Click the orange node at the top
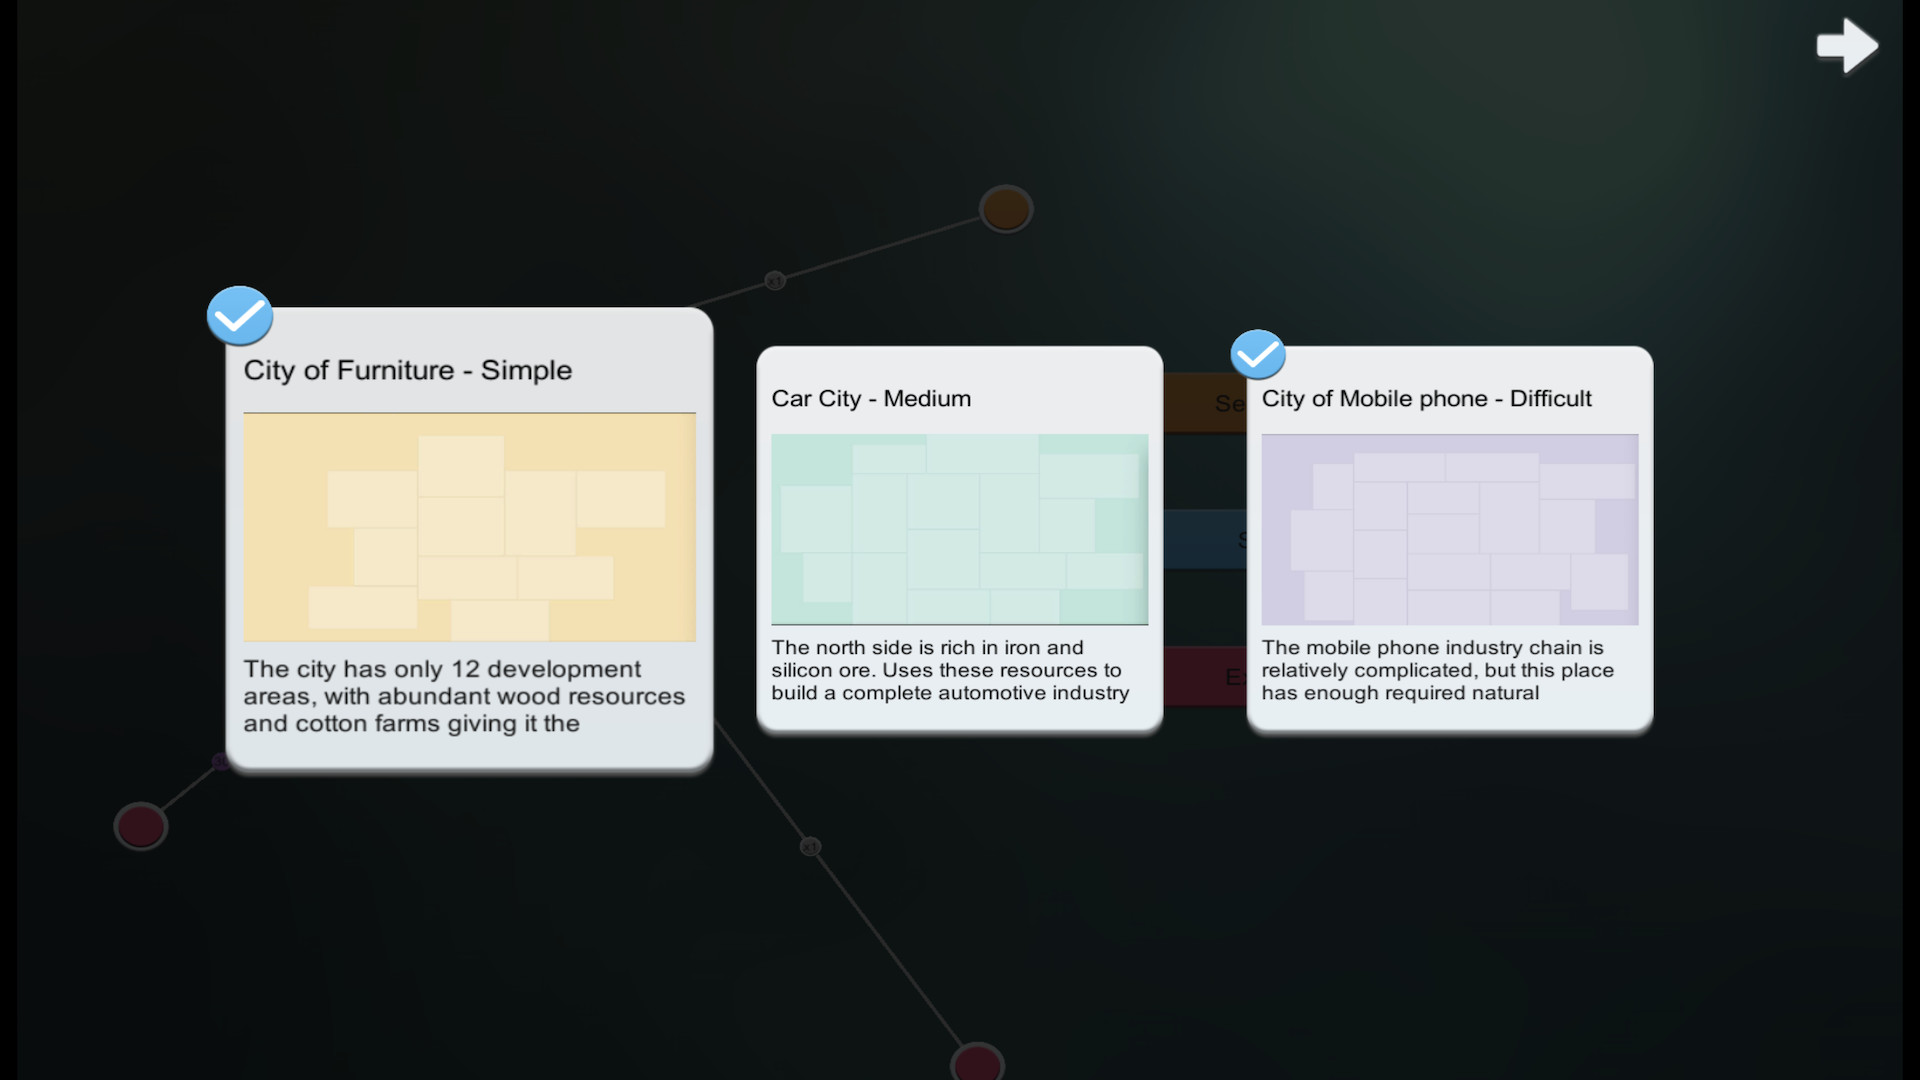This screenshot has width=1920, height=1080. [x=1005, y=209]
